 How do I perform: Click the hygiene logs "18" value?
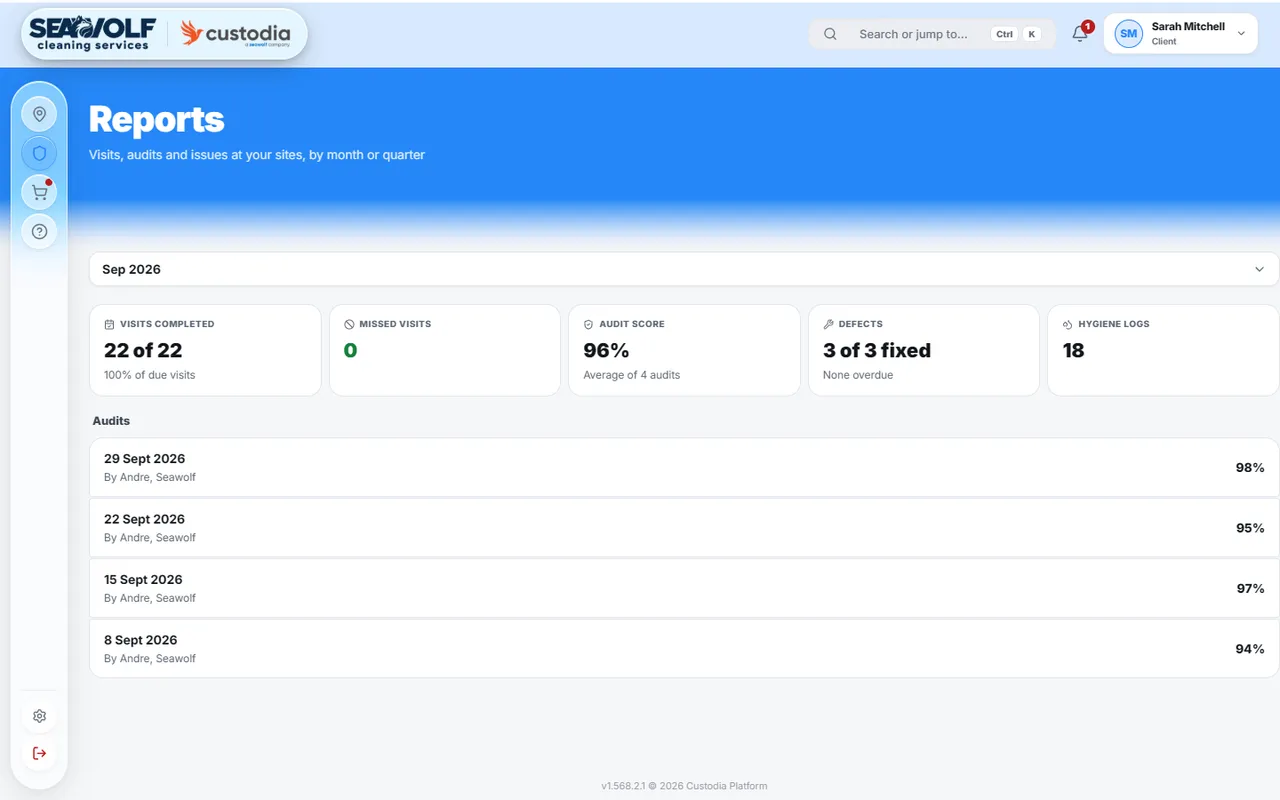click(x=1073, y=350)
